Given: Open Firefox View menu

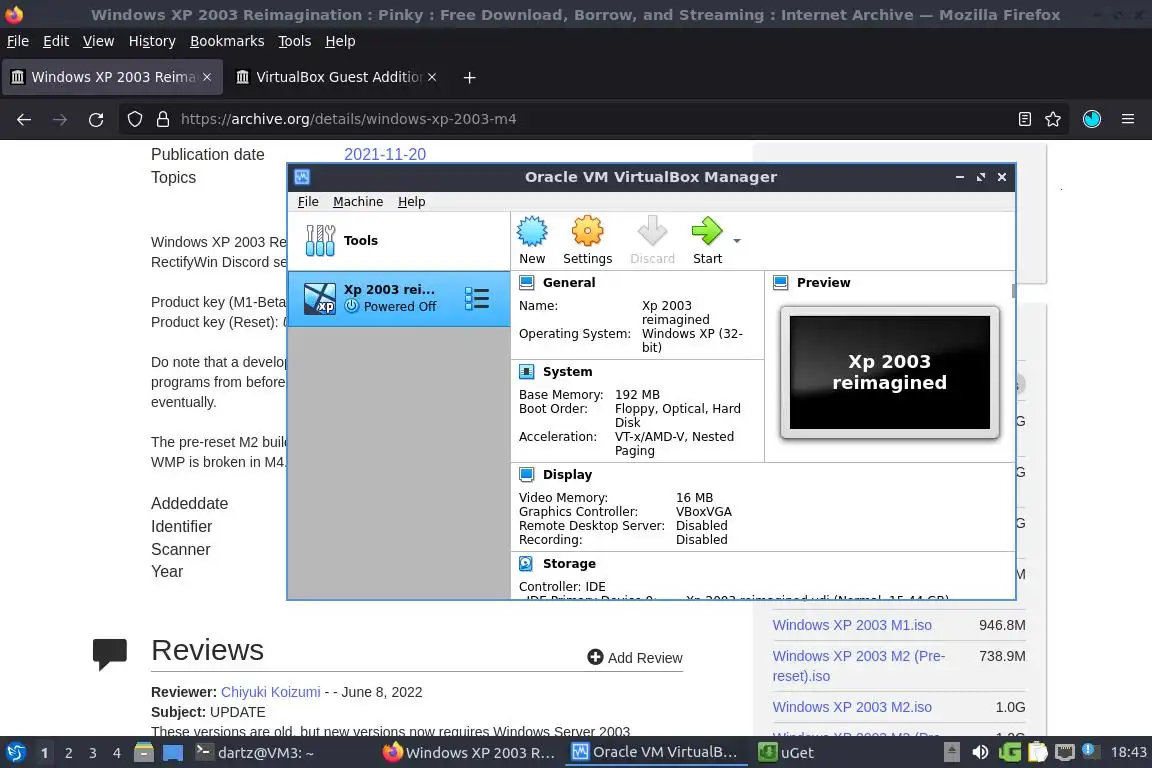Looking at the screenshot, I should point(98,41).
